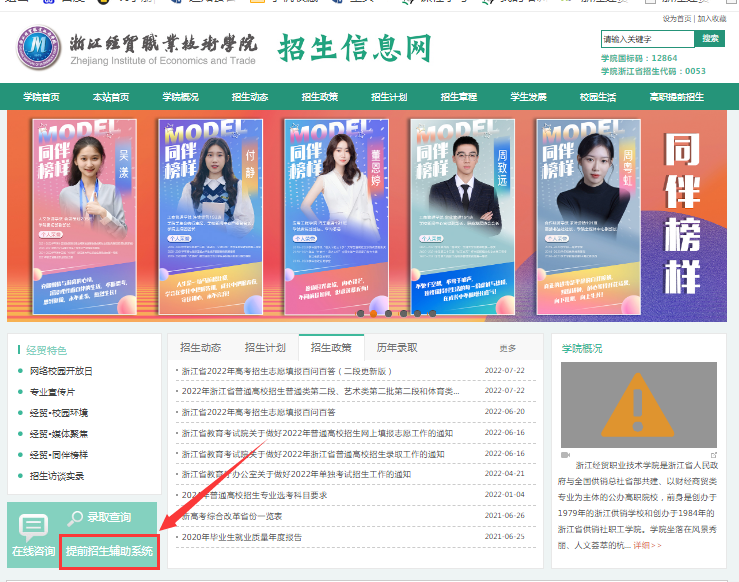Click the college logo emblem
This screenshot has height=582, width=739.
point(38,48)
